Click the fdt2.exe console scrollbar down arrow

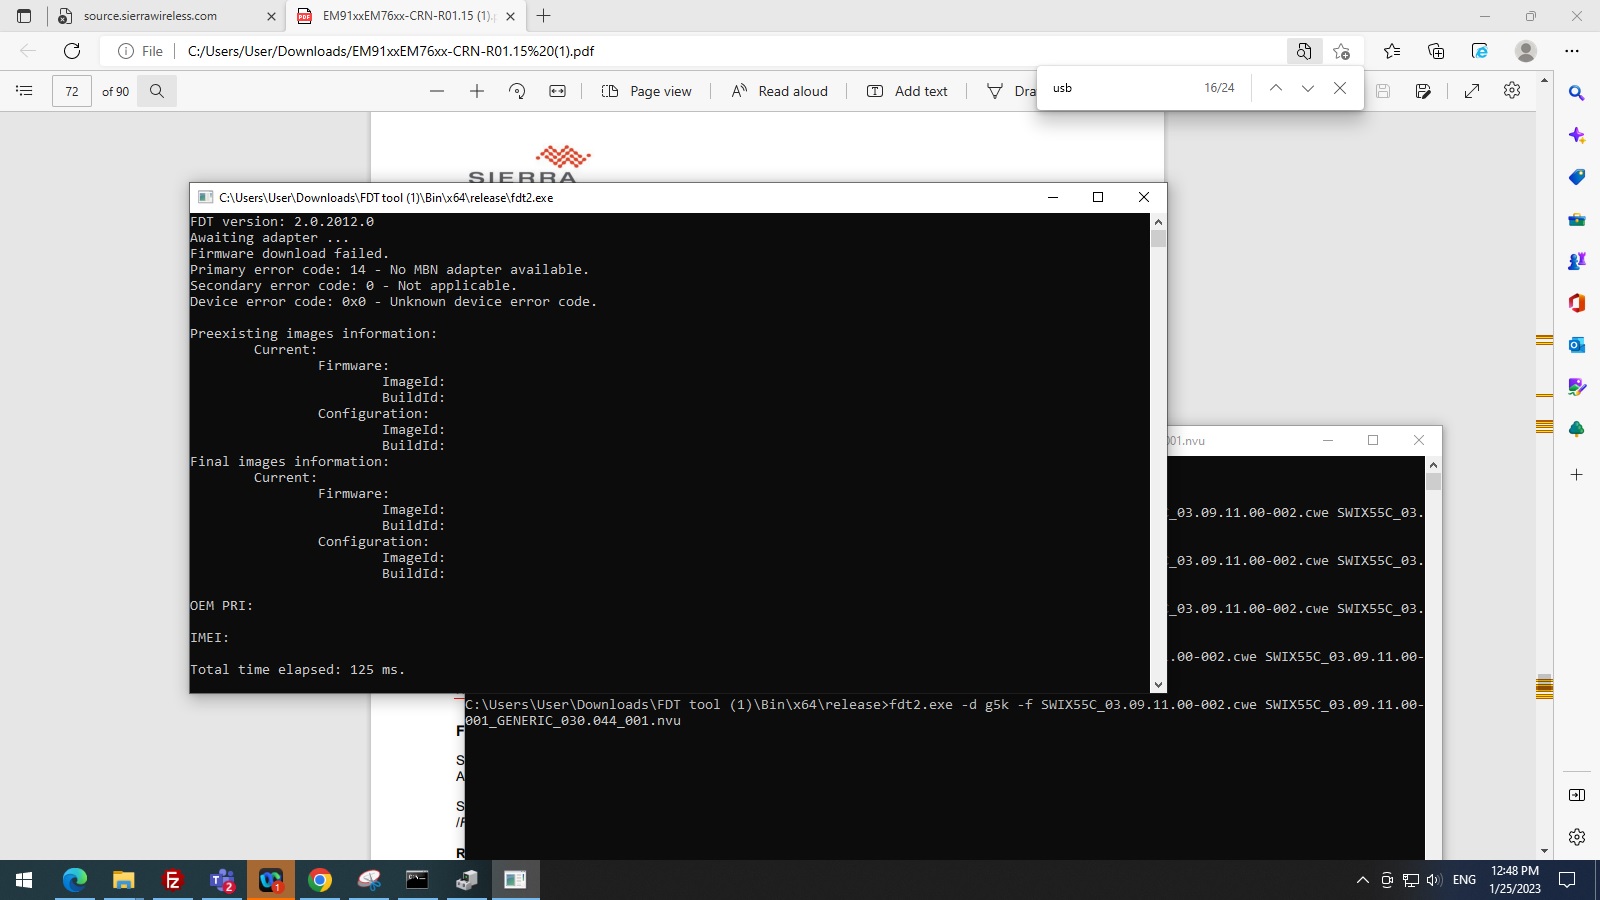click(1159, 685)
